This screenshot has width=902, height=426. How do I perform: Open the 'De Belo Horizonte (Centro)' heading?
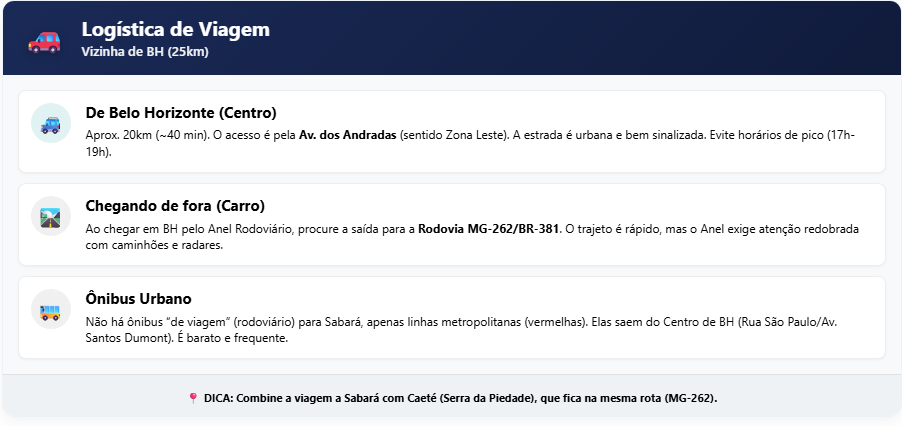pyautogui.click(x=181, y=113)
